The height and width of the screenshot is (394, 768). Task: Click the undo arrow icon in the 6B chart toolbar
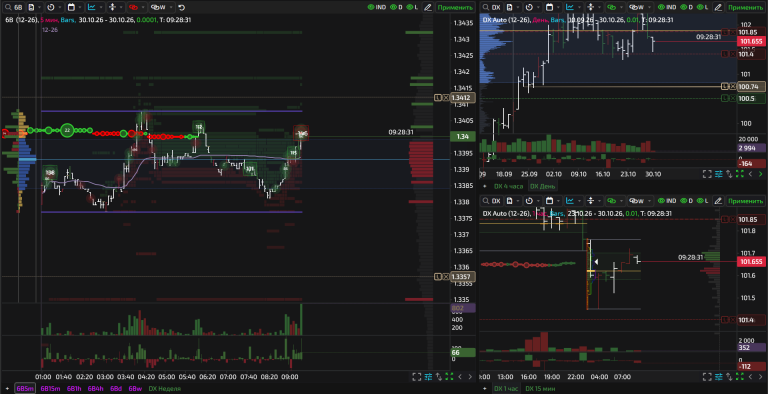(182, 7)
